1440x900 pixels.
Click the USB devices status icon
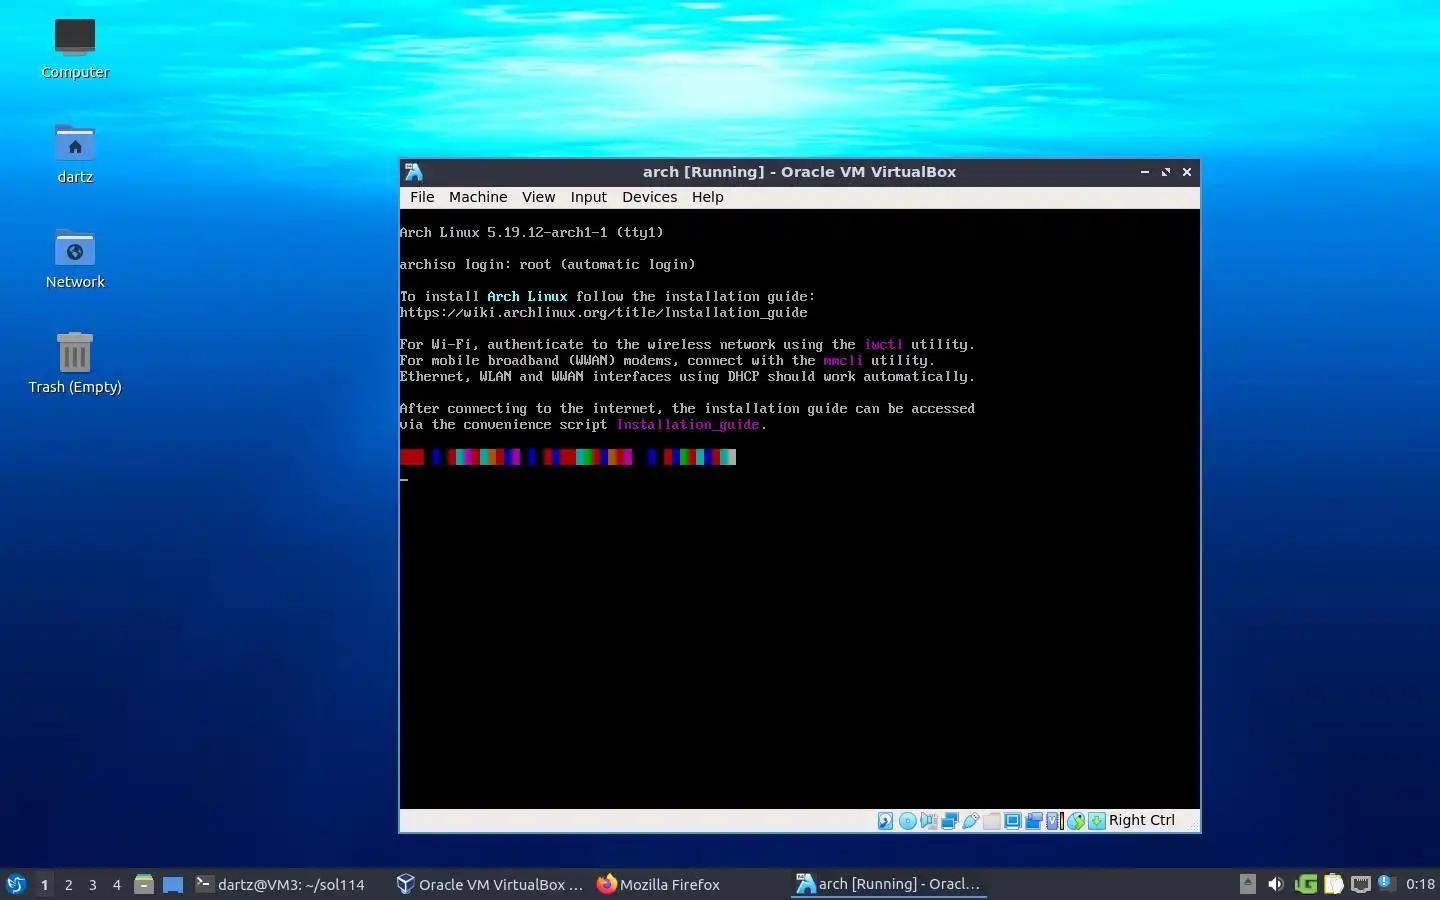[970, 821]
